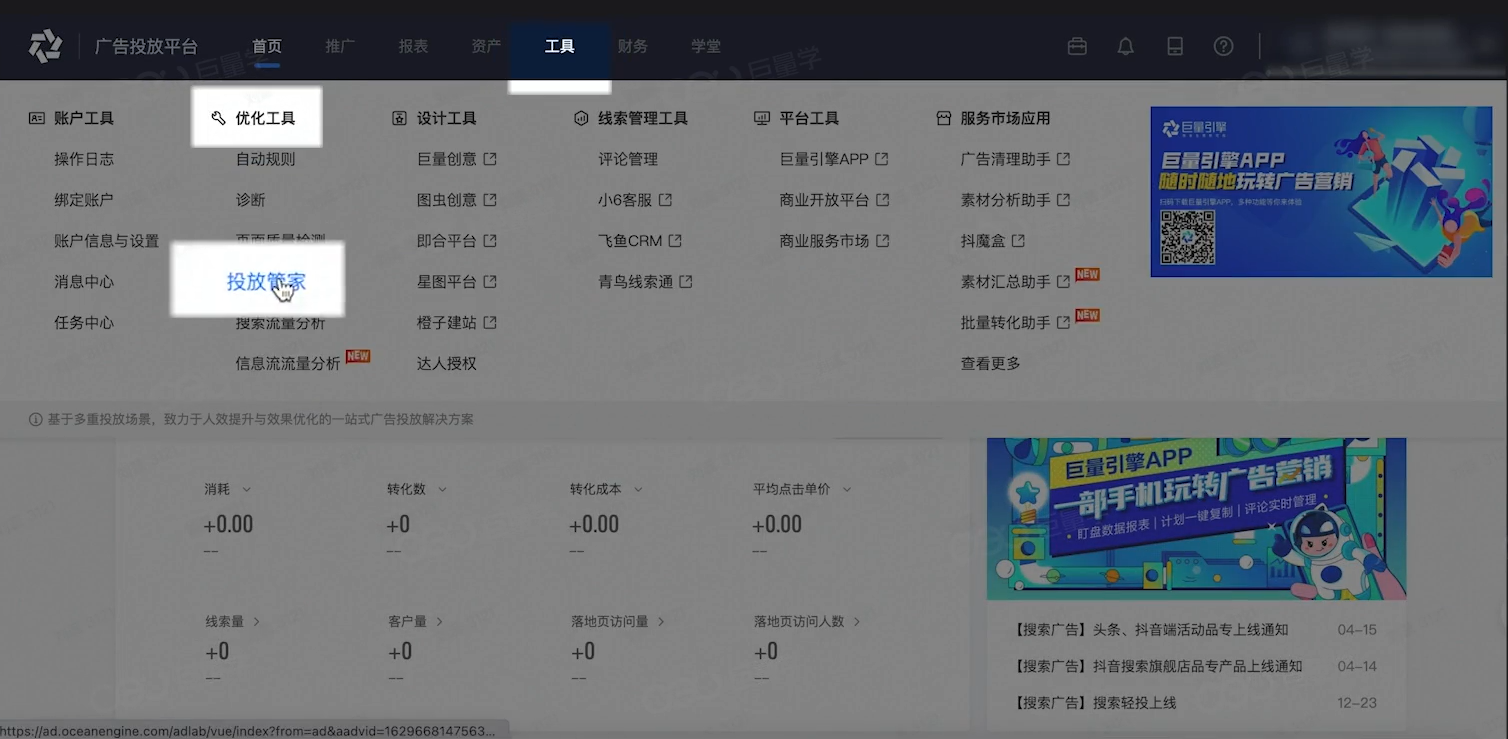The width and height of the screenshot is (1508, 739).
Task: Open notice 头条、抖音端活动品专上线通知
Action: tap(1151, 630)
